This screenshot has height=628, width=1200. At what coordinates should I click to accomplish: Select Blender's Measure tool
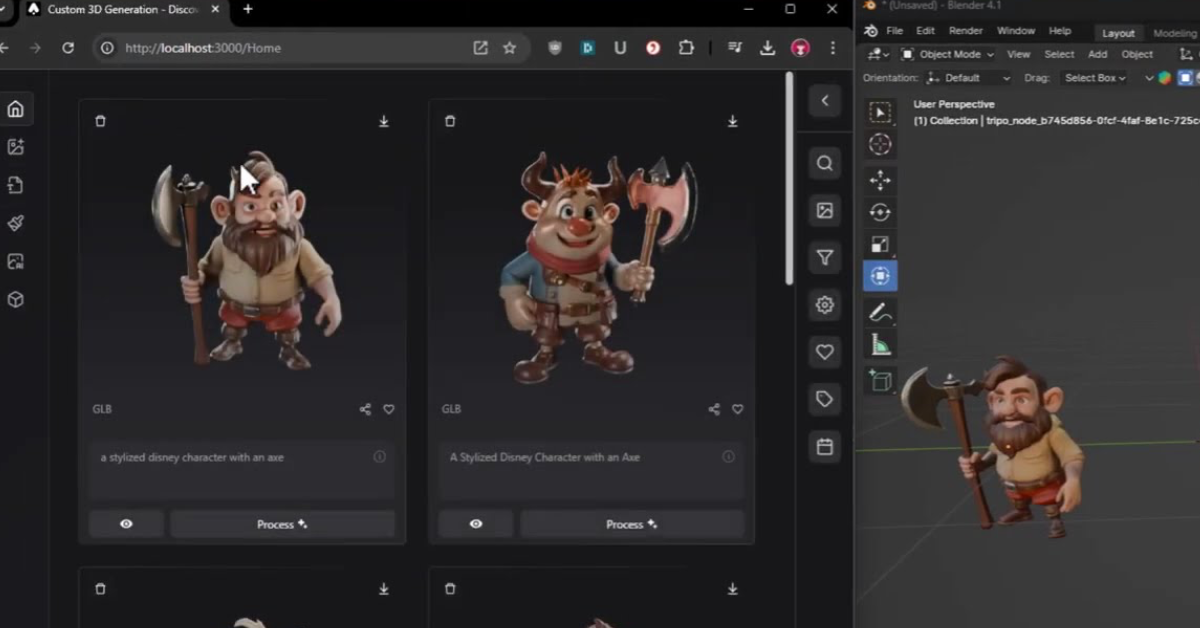[881, 345]
